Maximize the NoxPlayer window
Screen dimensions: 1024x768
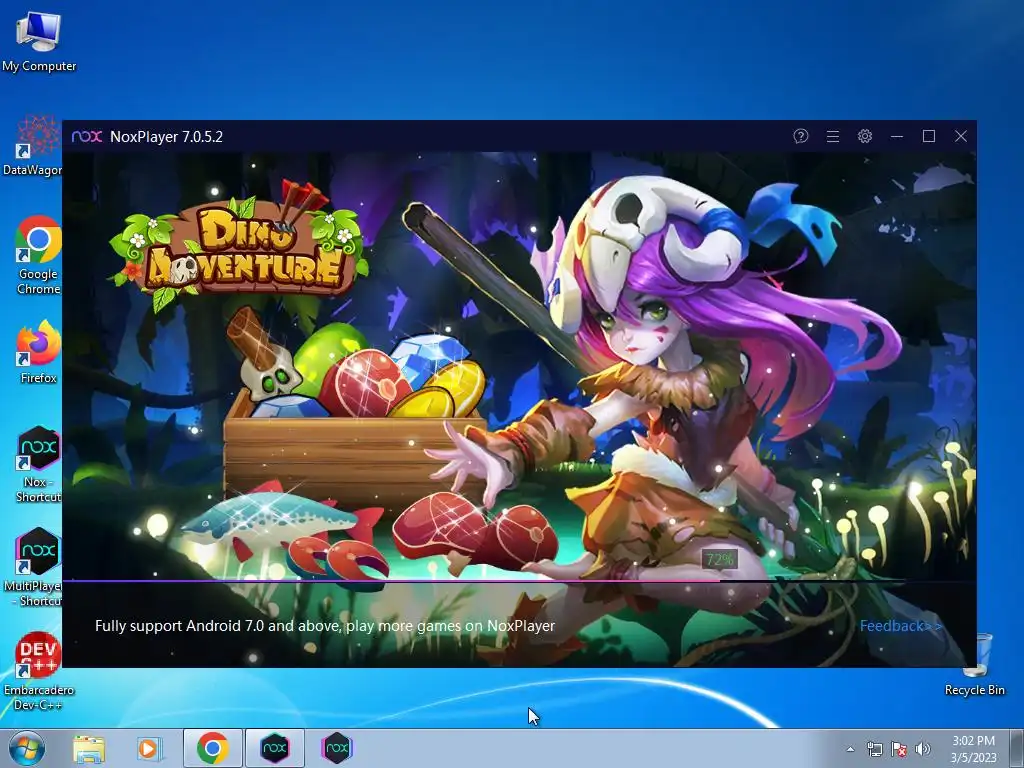tap(929, 136)
